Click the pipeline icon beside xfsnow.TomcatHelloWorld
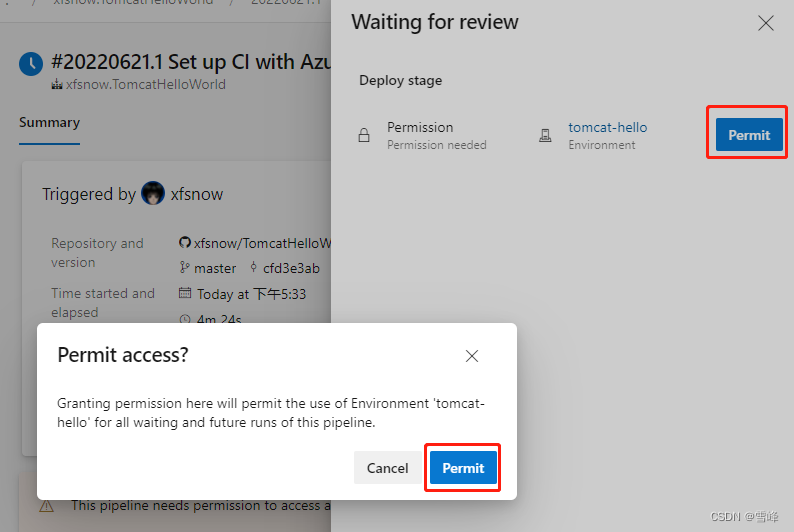 tap(57, 85)
